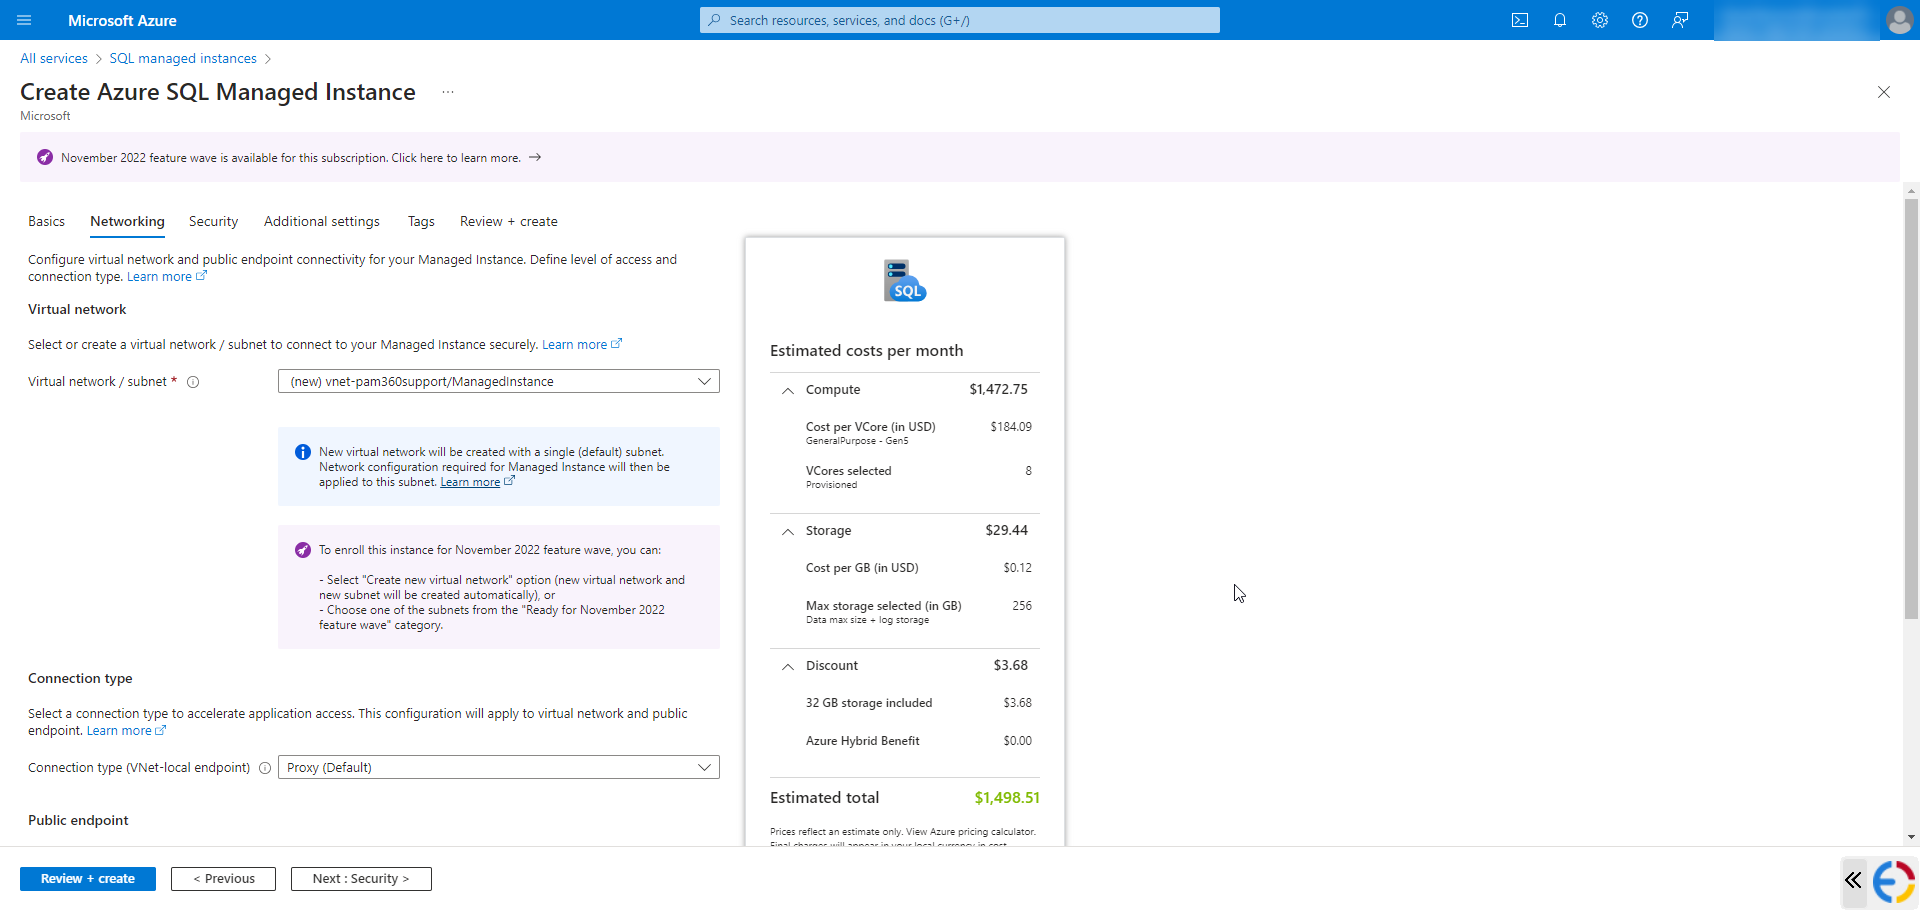Image resolution: width=1920 pixels, height=911 pixels.
Task: Switch to the Security tab
Action: click(213, 221)
